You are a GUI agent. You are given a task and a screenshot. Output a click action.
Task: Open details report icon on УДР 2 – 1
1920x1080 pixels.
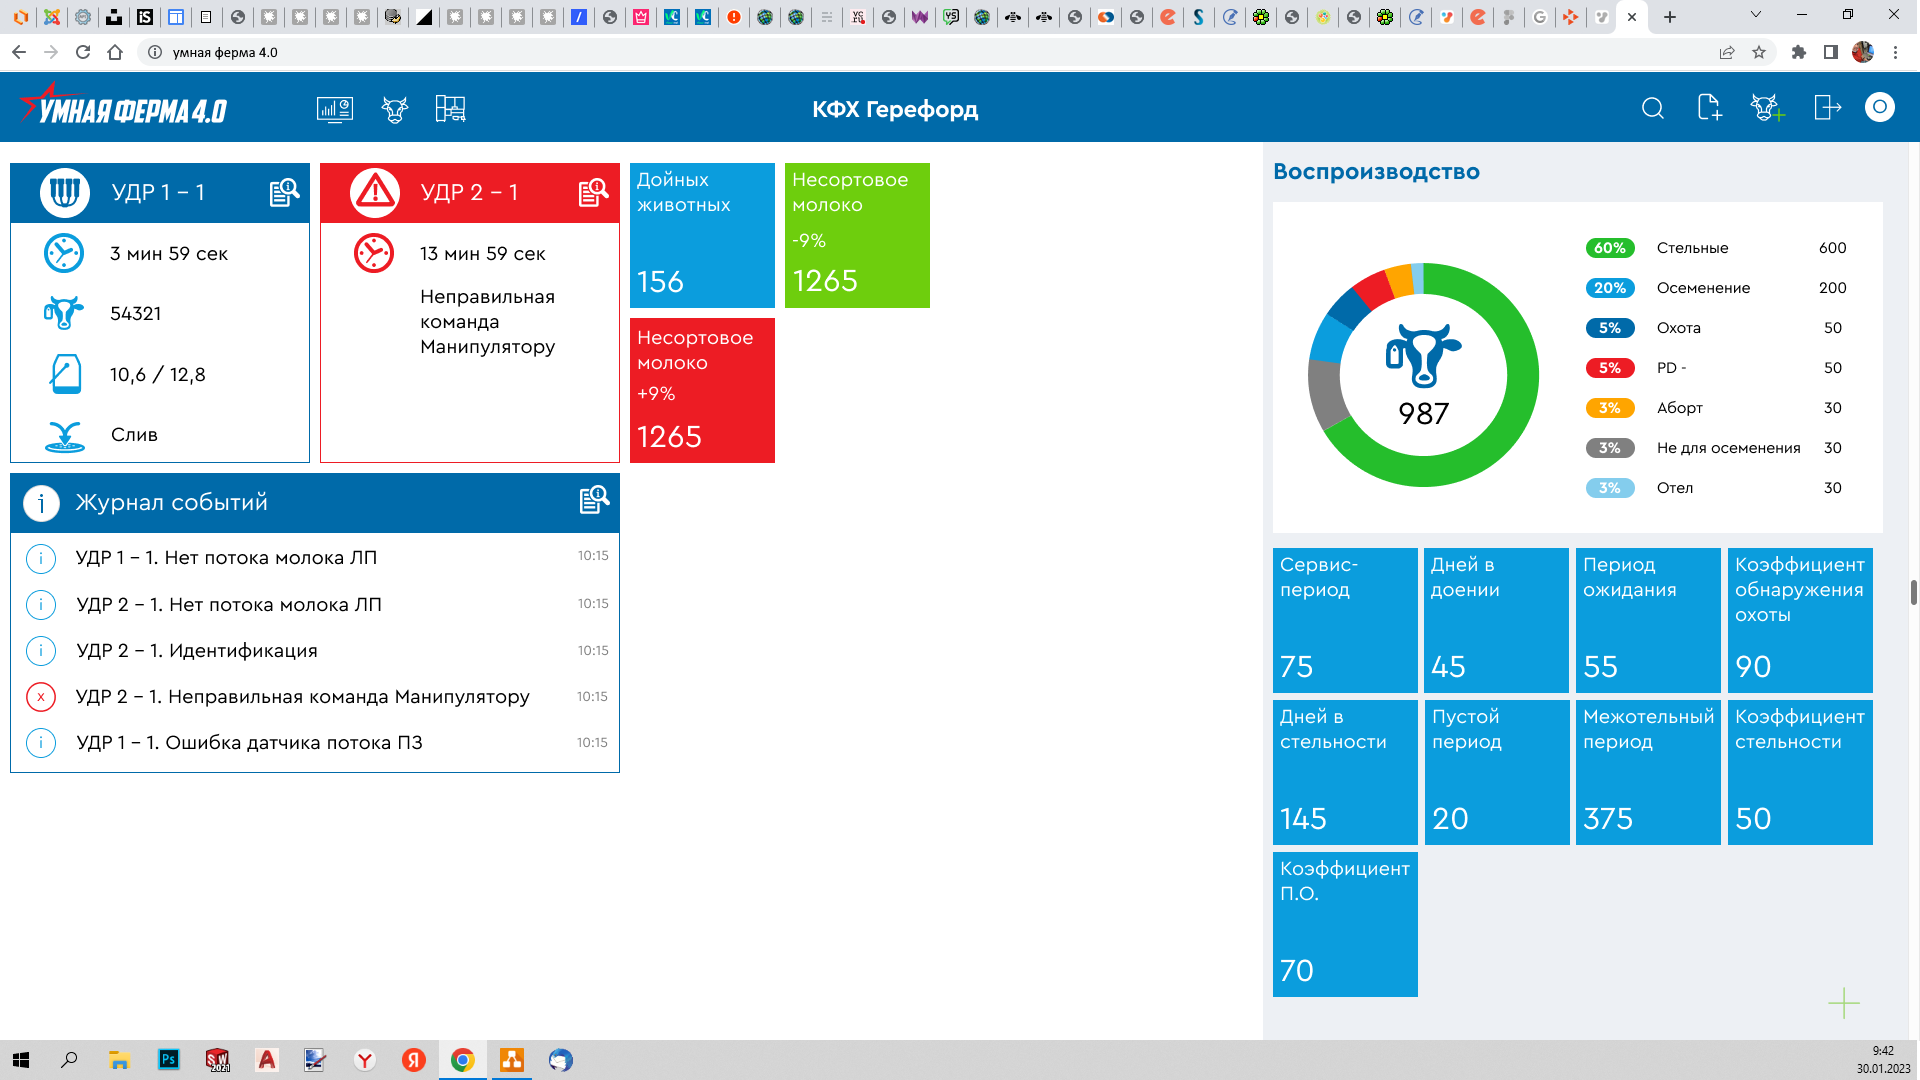coord(593,192)
